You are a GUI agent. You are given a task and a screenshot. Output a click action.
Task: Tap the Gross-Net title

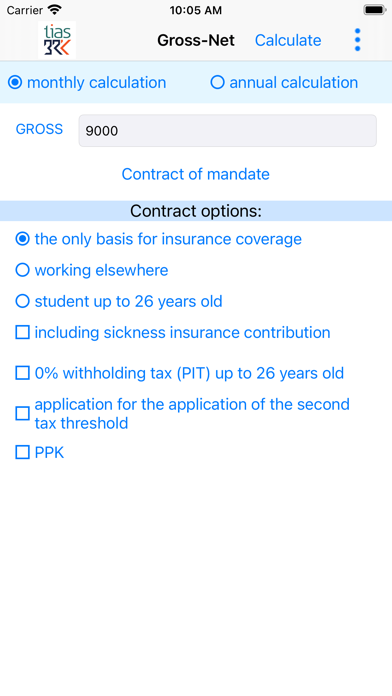pyautogui.click(x=196, y=40)
